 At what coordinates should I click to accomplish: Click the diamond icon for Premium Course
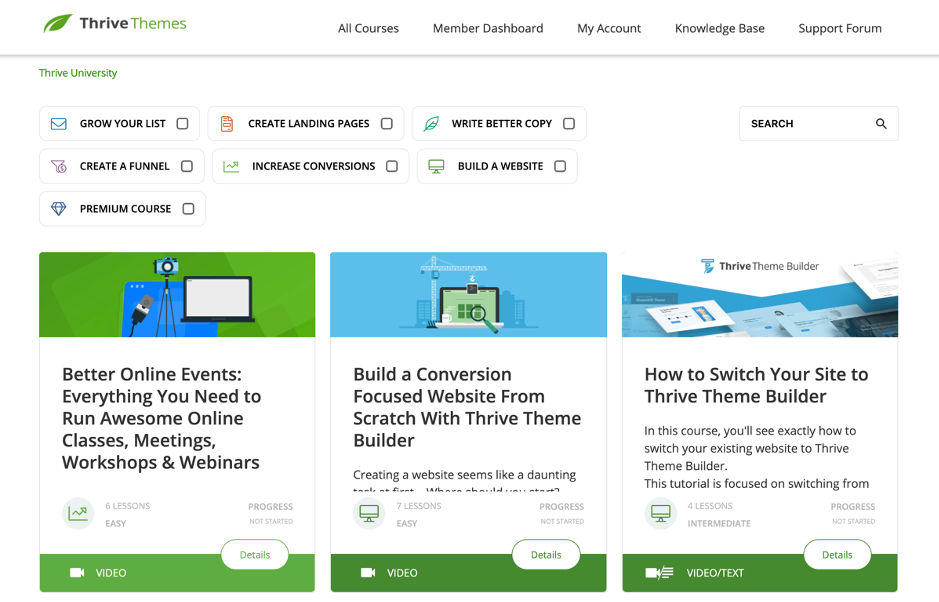click(x=59, y=209)
